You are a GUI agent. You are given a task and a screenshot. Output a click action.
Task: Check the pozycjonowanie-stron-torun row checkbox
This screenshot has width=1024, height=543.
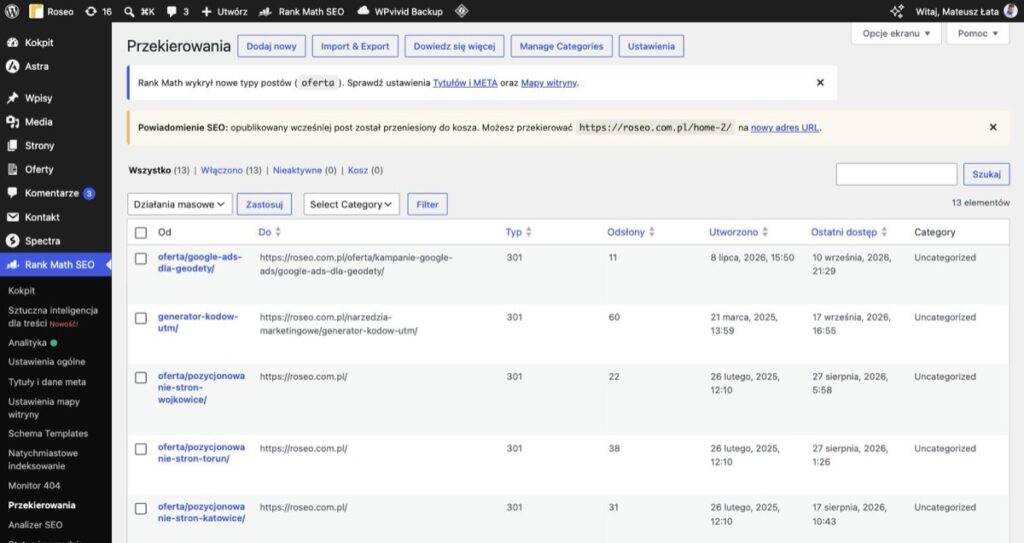click(141, 450)
